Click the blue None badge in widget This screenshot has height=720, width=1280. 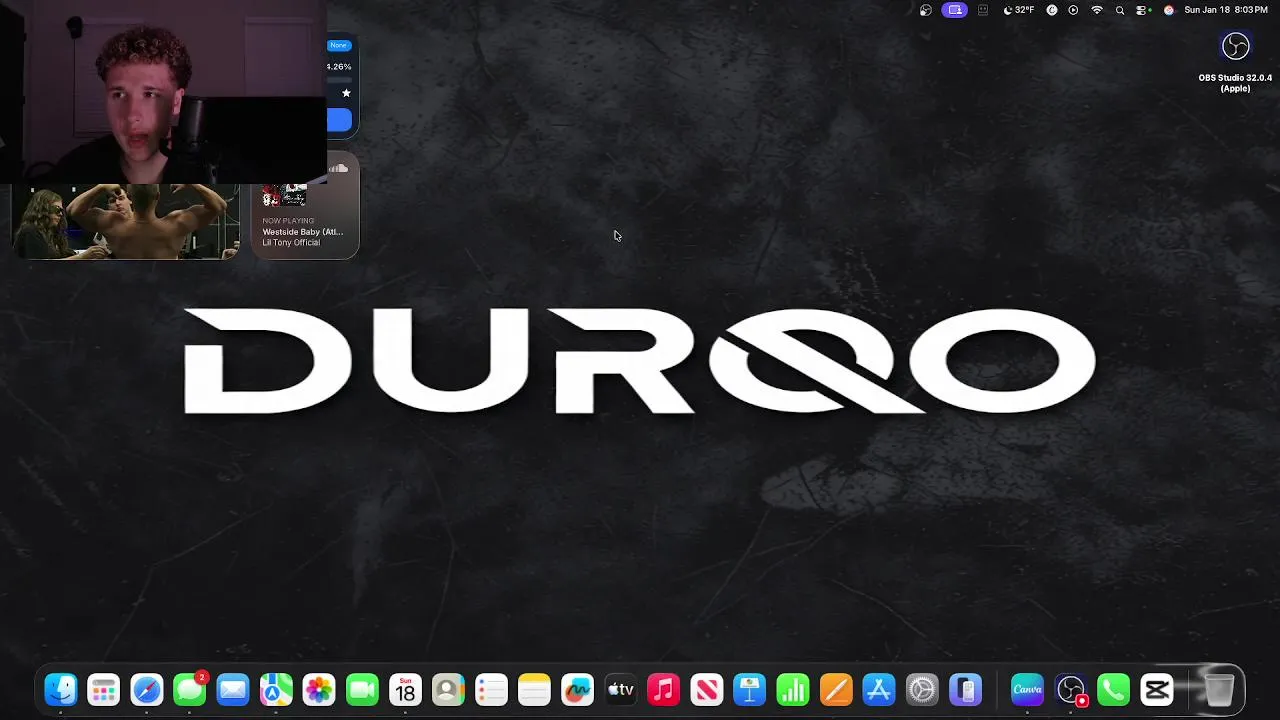point(339,46)
